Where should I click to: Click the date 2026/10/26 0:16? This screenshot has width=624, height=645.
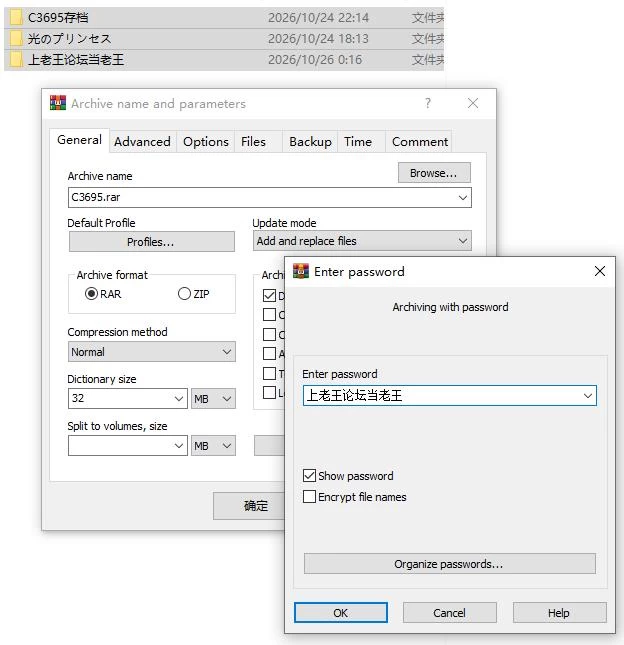(x=315, y=60)
